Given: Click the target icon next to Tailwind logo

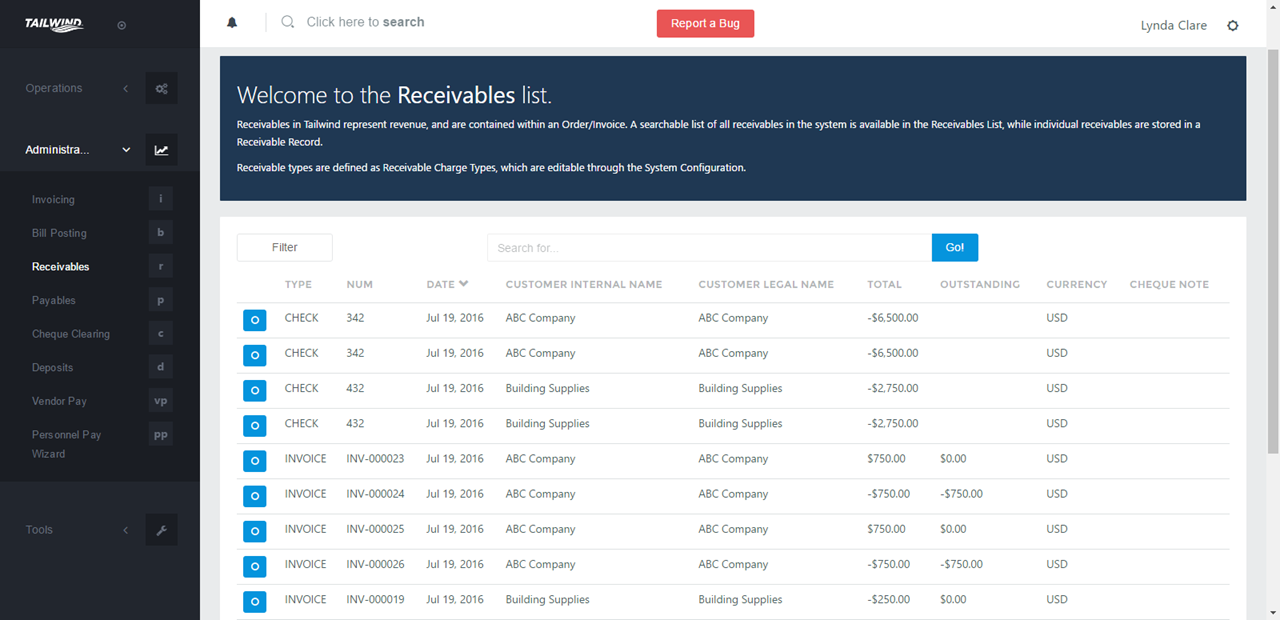Looking at the screenshot, I should coord(121,25).
